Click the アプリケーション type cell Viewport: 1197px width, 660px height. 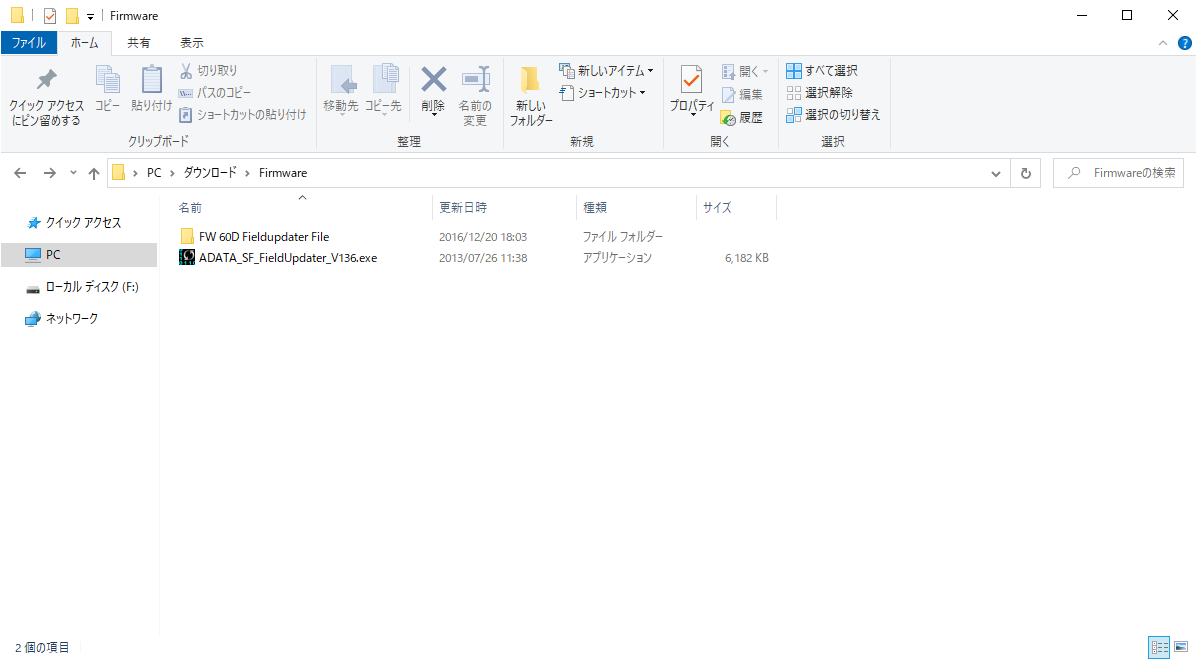click(x=617, y=259)
